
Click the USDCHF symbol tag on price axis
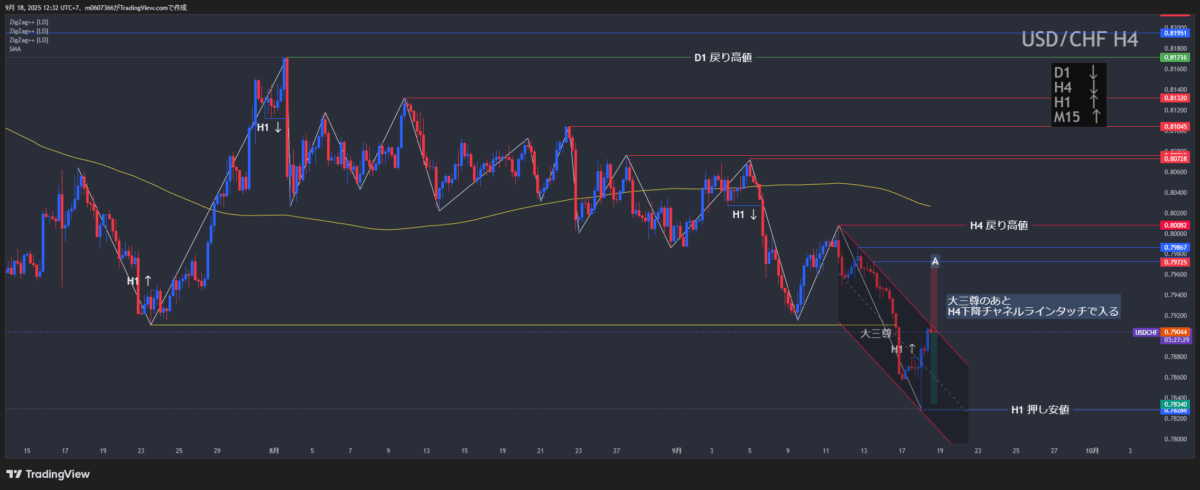click(x=1146, y=331)
